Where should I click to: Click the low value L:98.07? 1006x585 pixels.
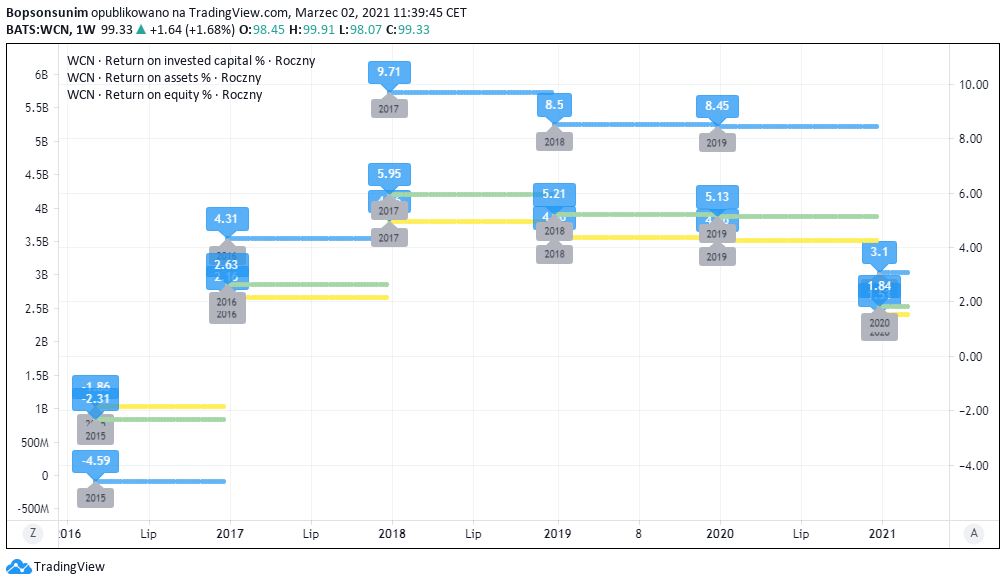click(361, 30)
